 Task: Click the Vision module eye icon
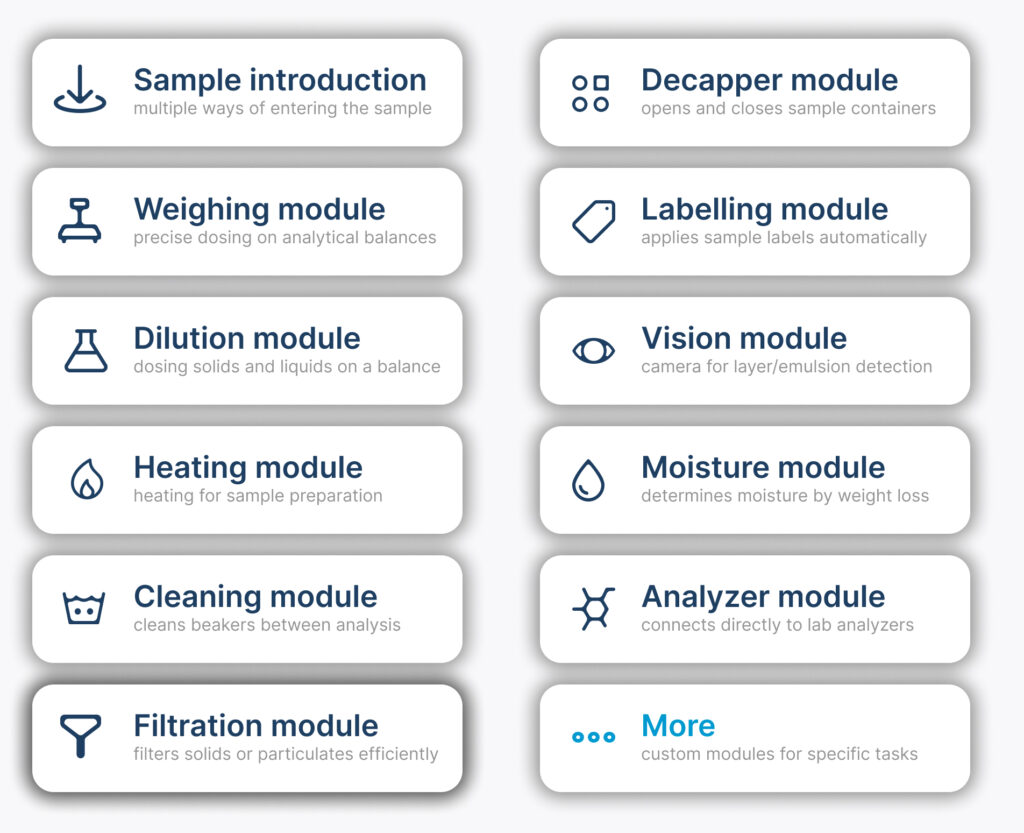(593, 350)
